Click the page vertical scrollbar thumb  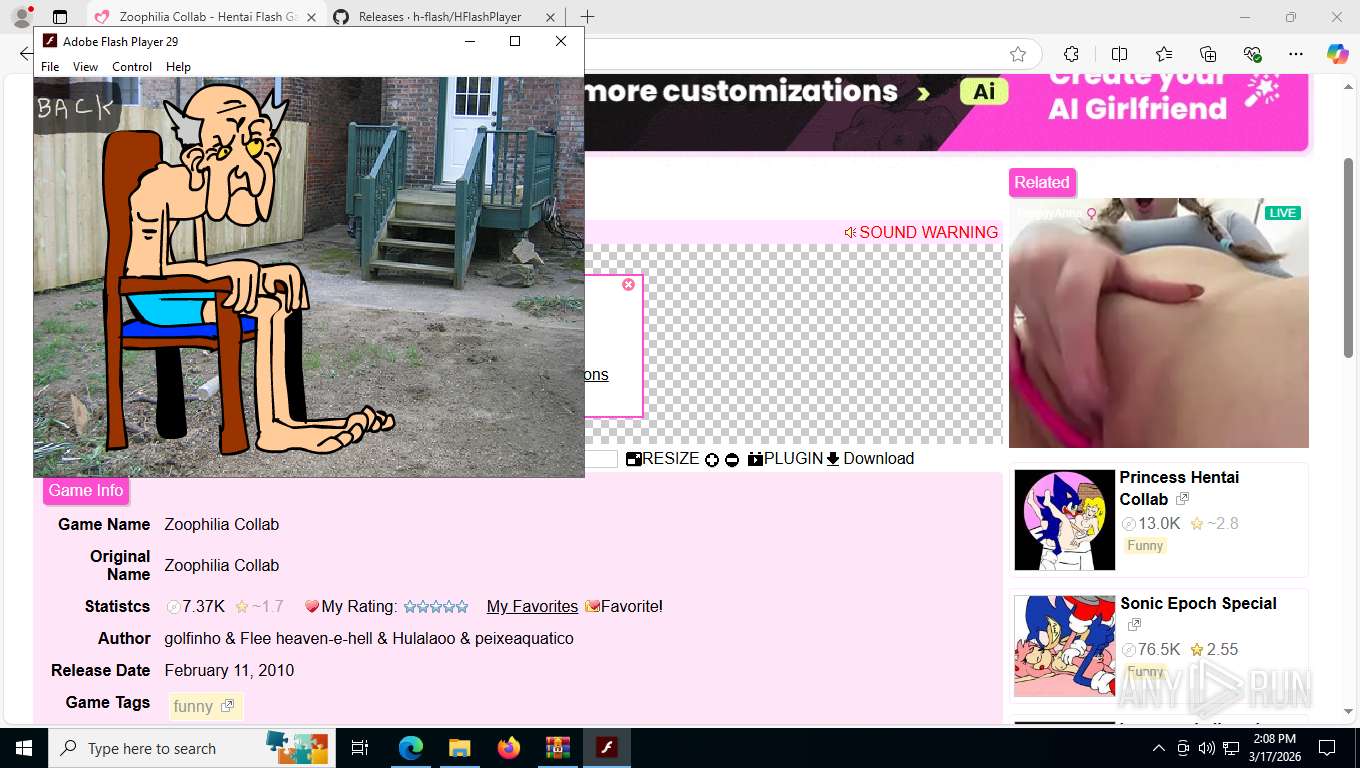point(1349,257)
